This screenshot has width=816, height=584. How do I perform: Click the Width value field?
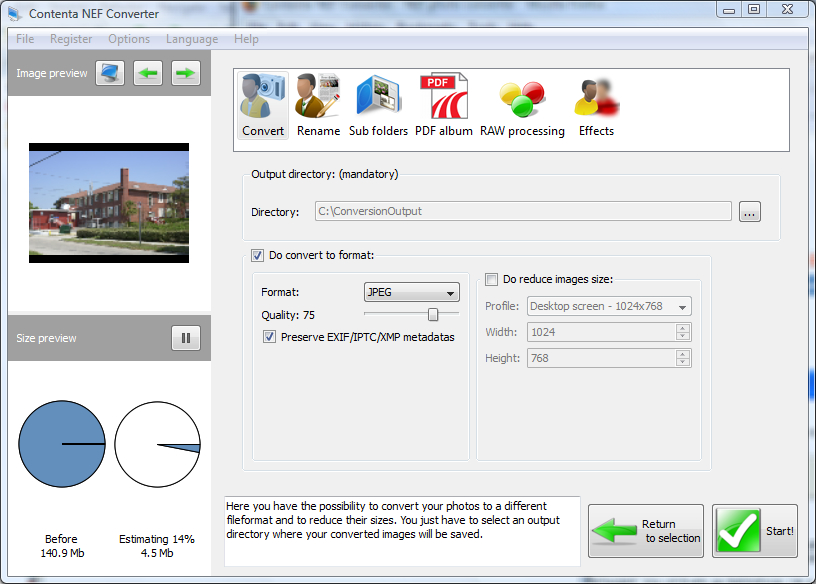point(602,332)
